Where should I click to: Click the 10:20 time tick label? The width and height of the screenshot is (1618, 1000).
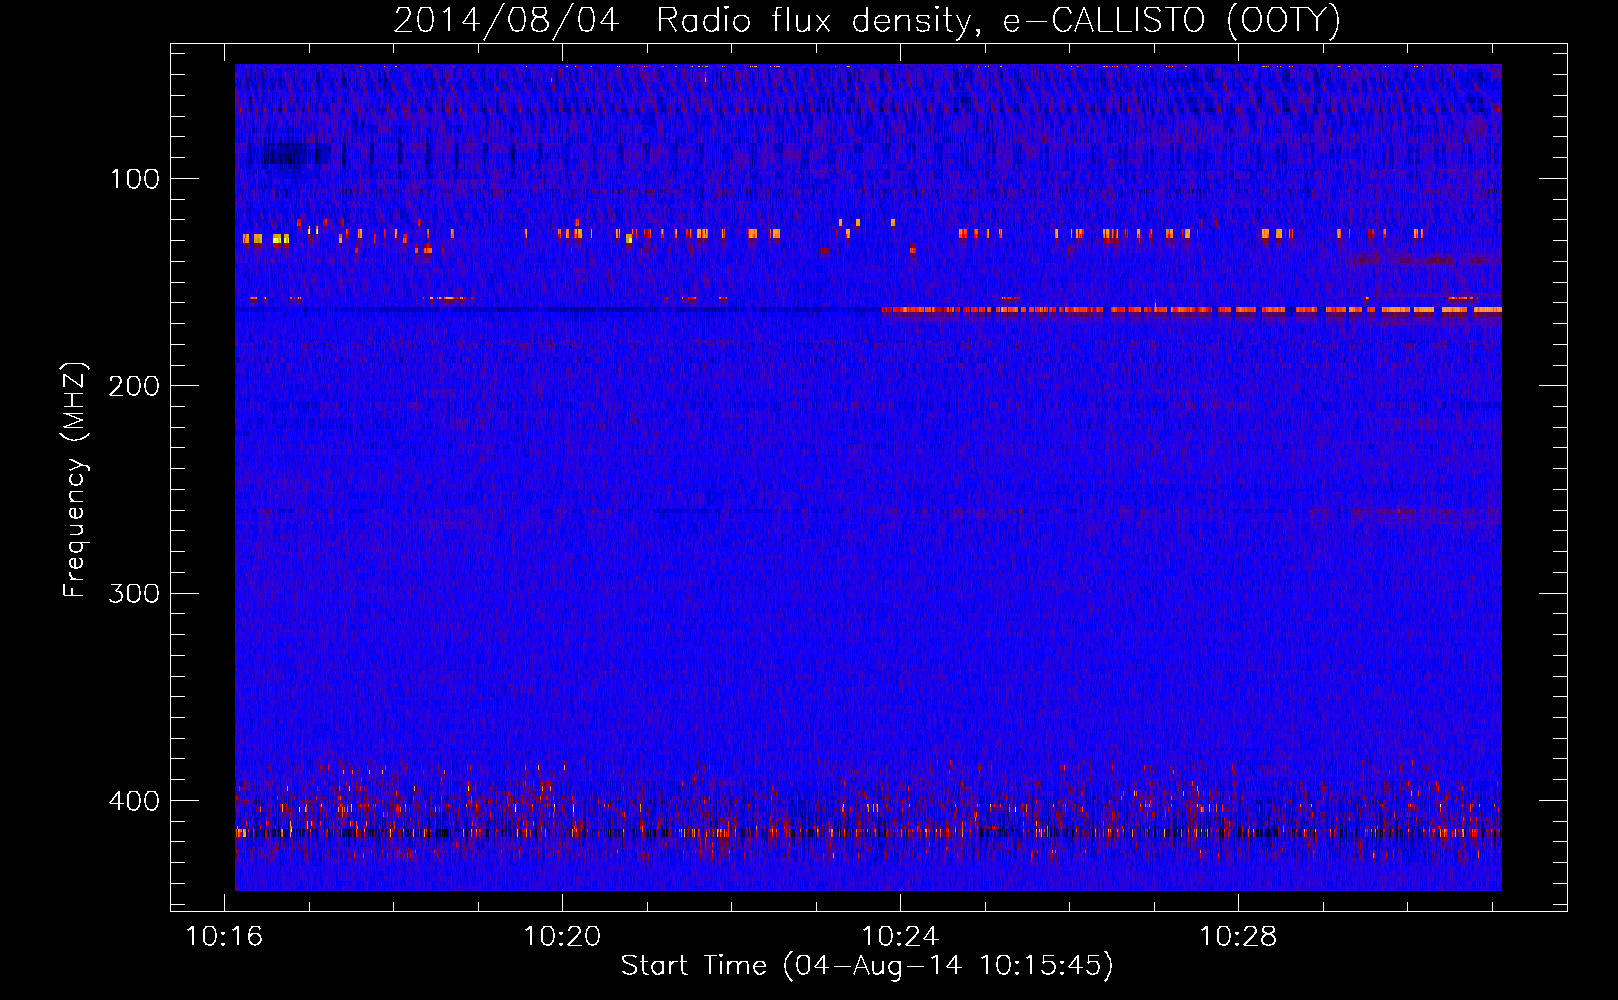pos(562,936)
